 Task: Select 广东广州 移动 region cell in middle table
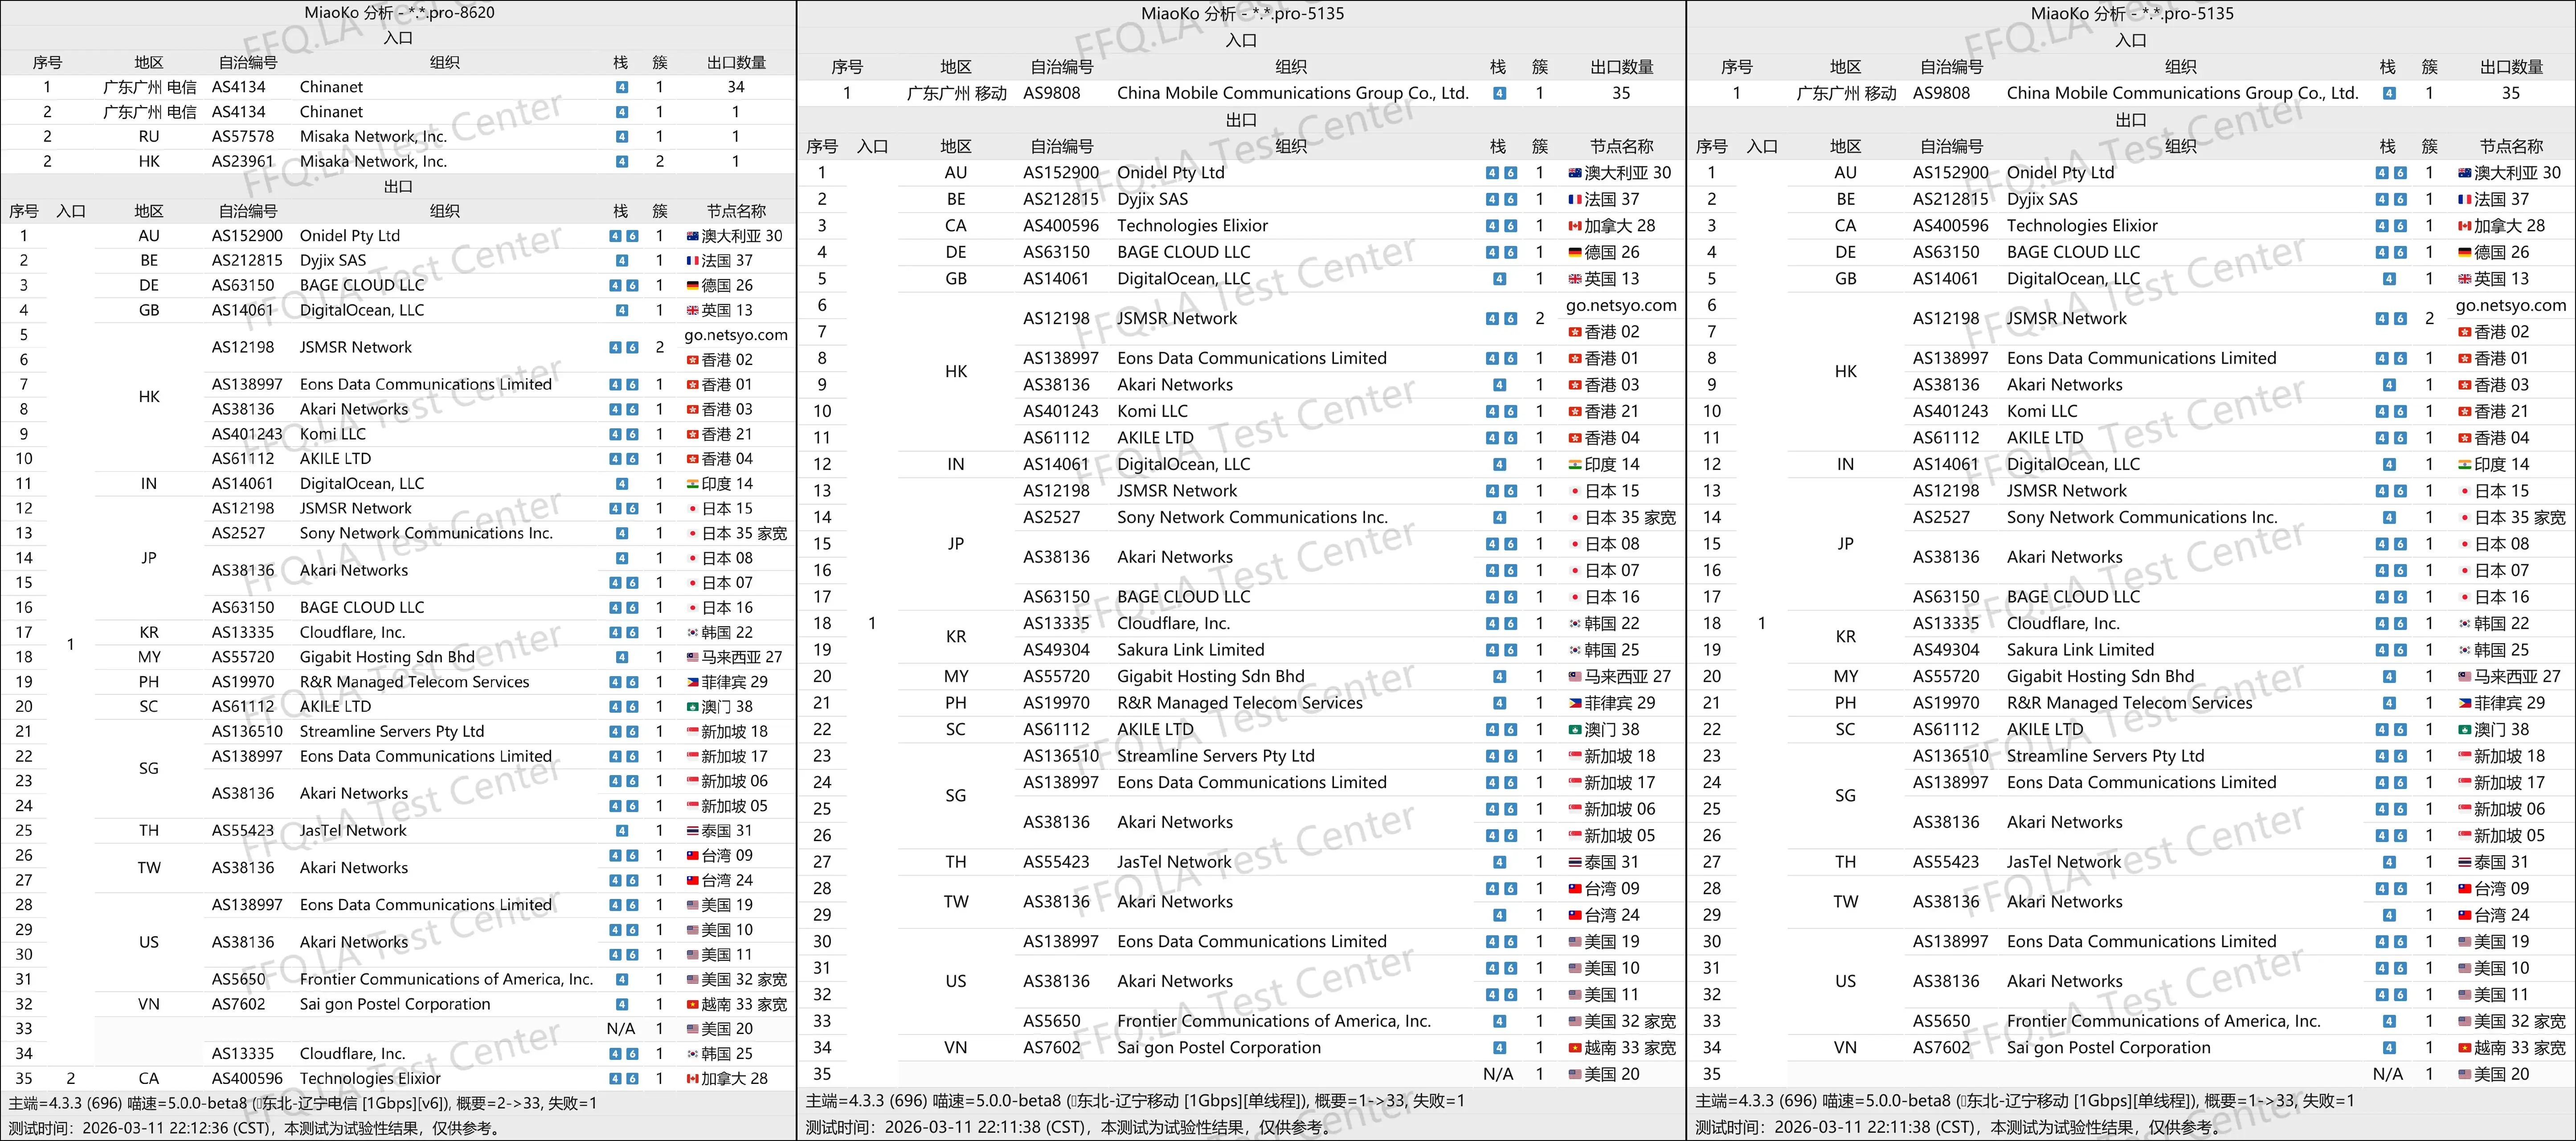(x=956, y=93)
